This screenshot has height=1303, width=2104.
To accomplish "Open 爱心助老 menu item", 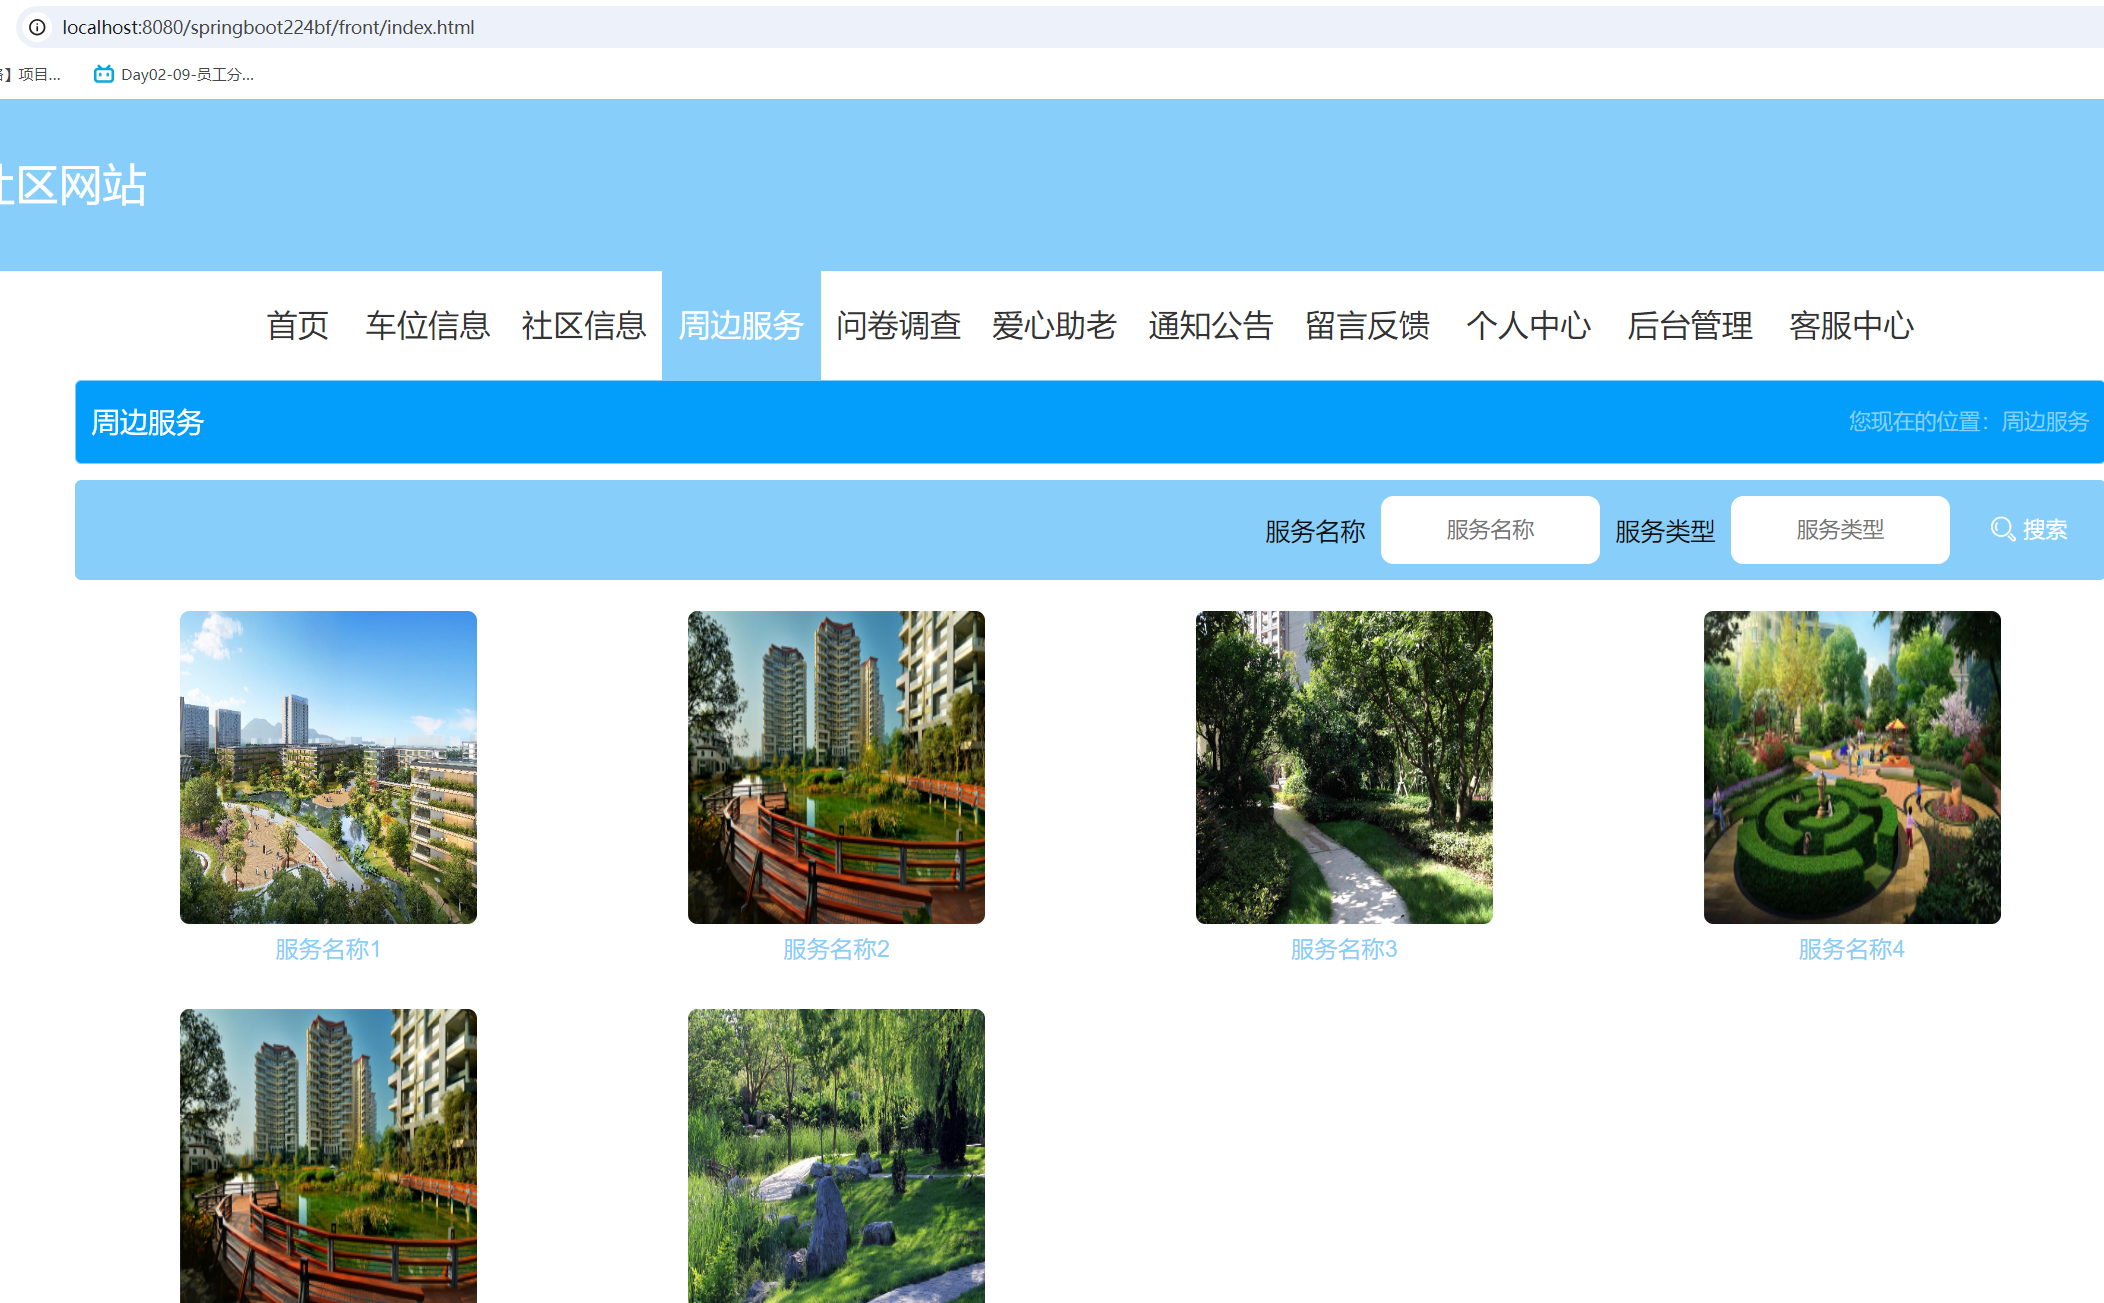I will pyautogui.click(x=1054, y=325).
